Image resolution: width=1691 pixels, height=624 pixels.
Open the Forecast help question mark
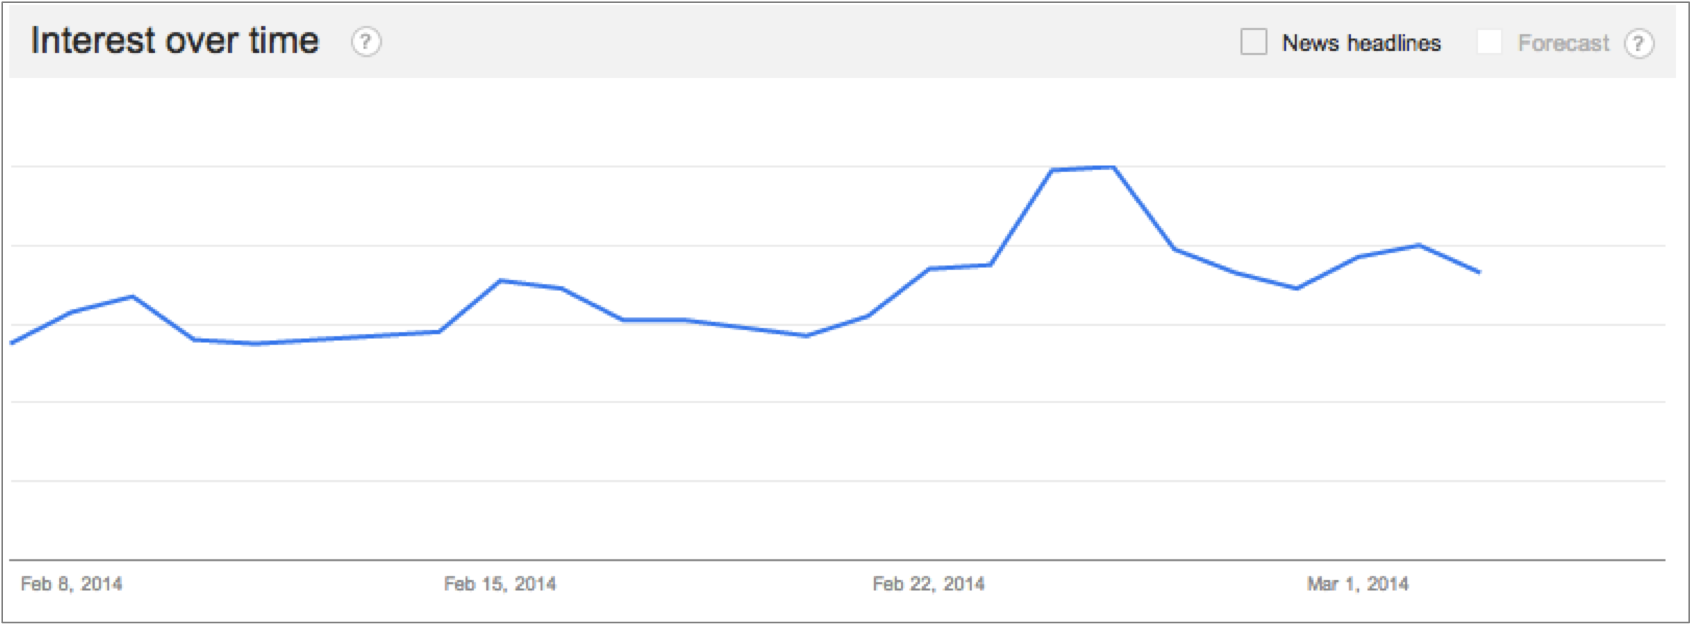[x=1638, y=44]
